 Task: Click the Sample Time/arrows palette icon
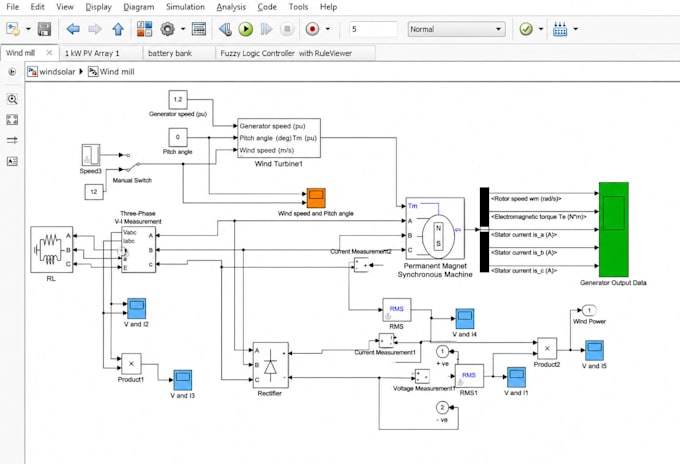pos(12,140)
